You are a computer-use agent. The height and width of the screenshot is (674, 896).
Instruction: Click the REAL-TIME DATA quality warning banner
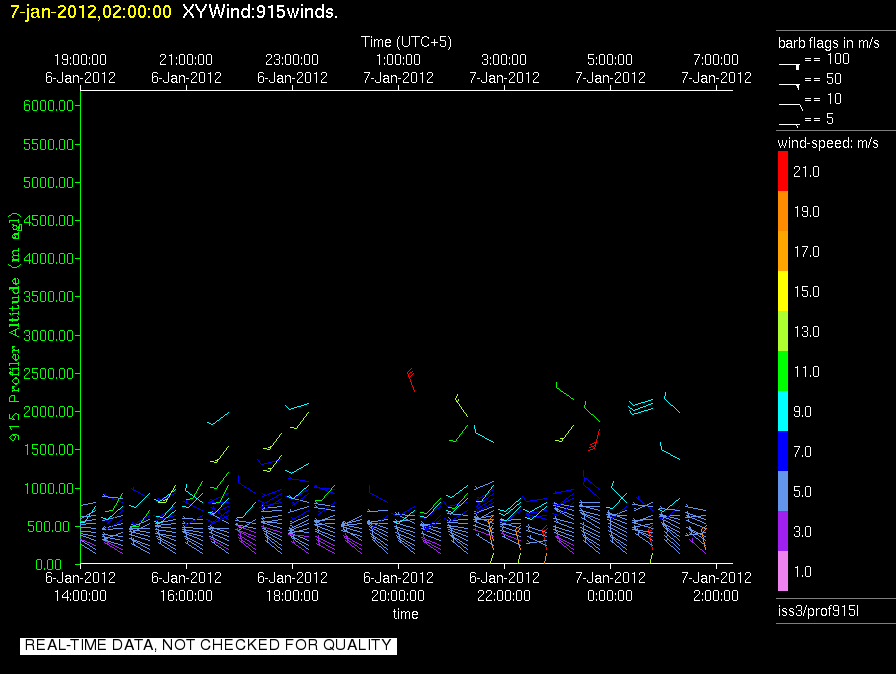point(208,645)
